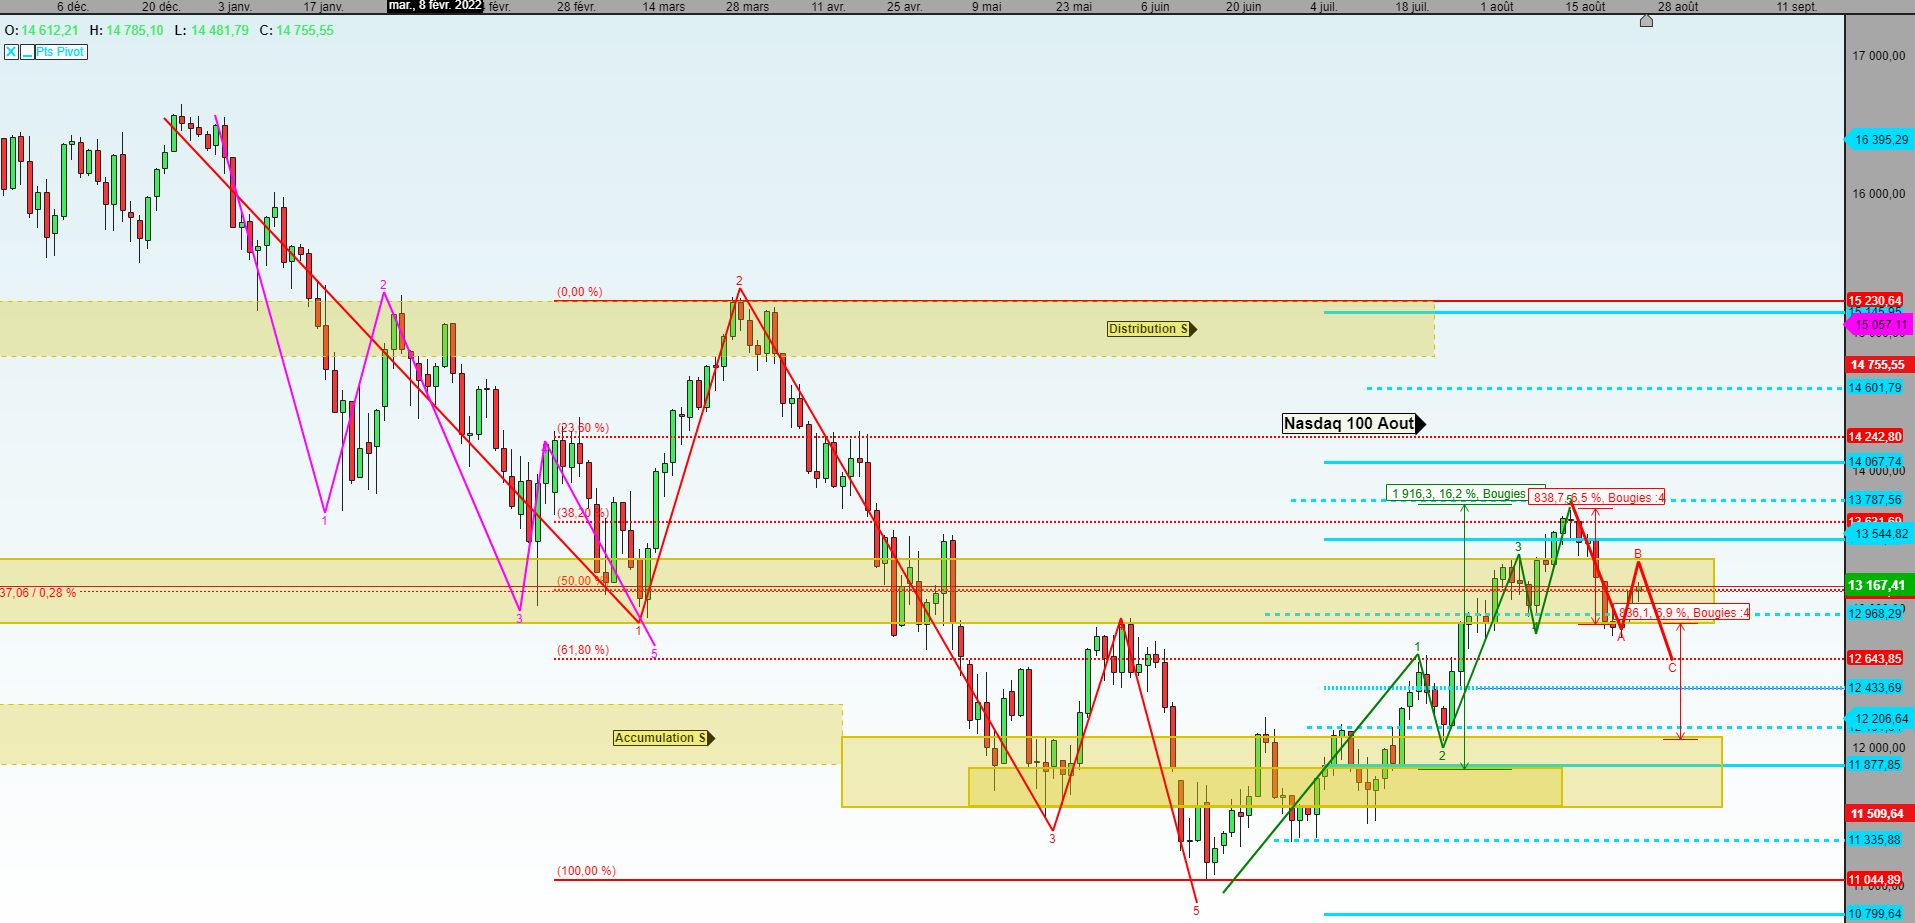Click the cyan 13 544,82 price tag
Image resolution: width=1915 pixels, height=923 pixels.
[x=1880, y=534]
